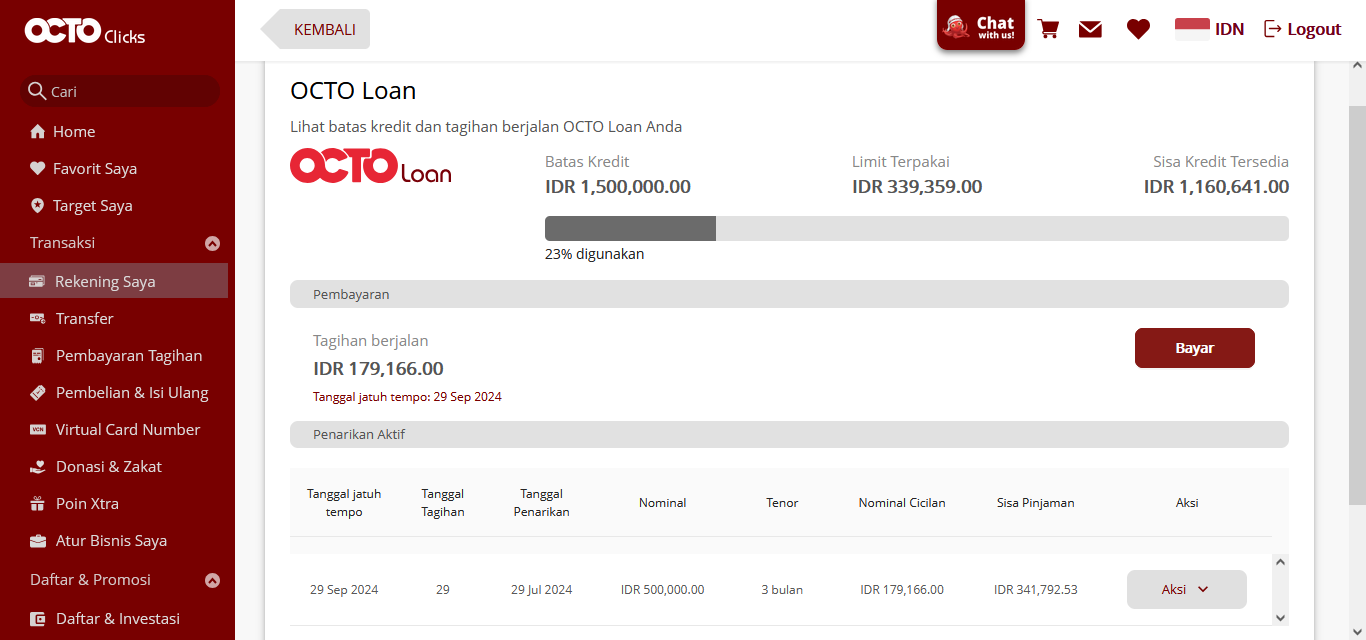This screenshot has height=640, width=1366.
Task: Click the IDR 179,166.00 Tagihan berjalan amount
Action: coord(378,368)
